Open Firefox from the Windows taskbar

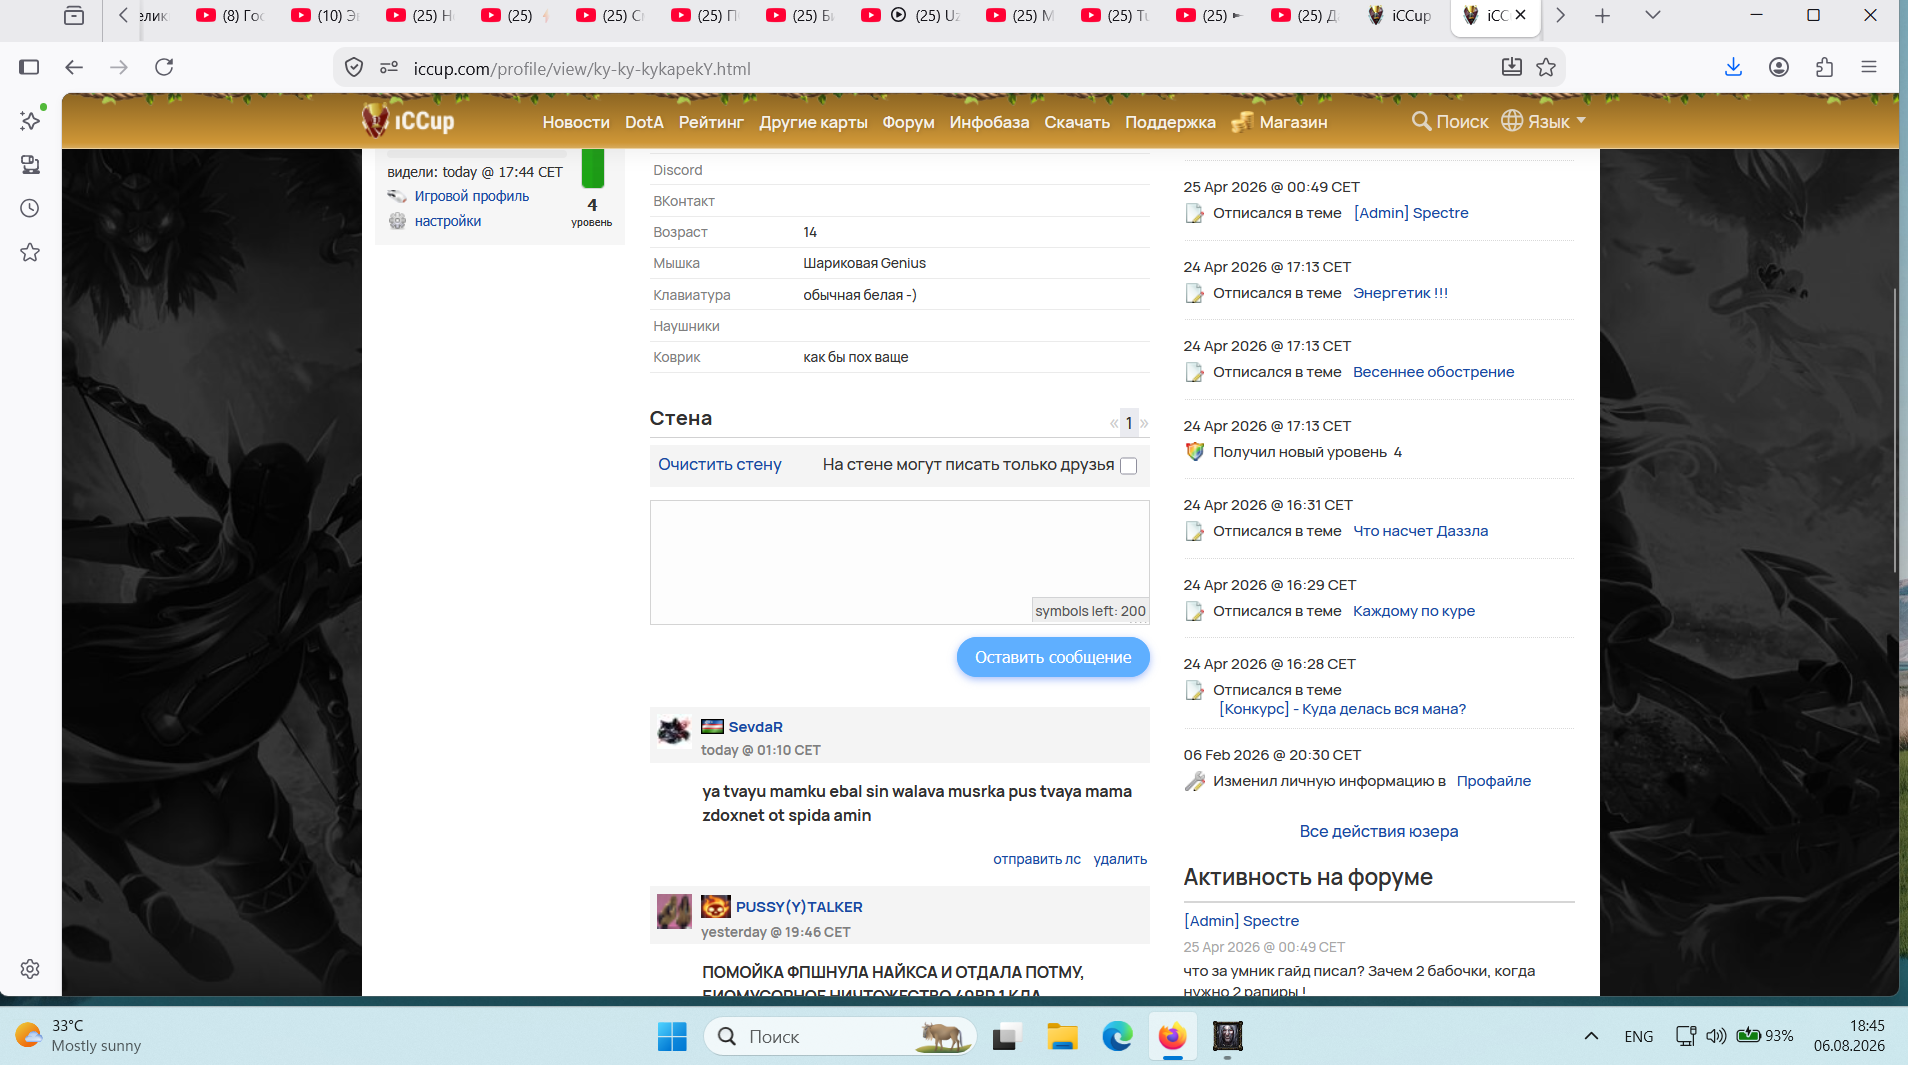tap(1172, 1037)
